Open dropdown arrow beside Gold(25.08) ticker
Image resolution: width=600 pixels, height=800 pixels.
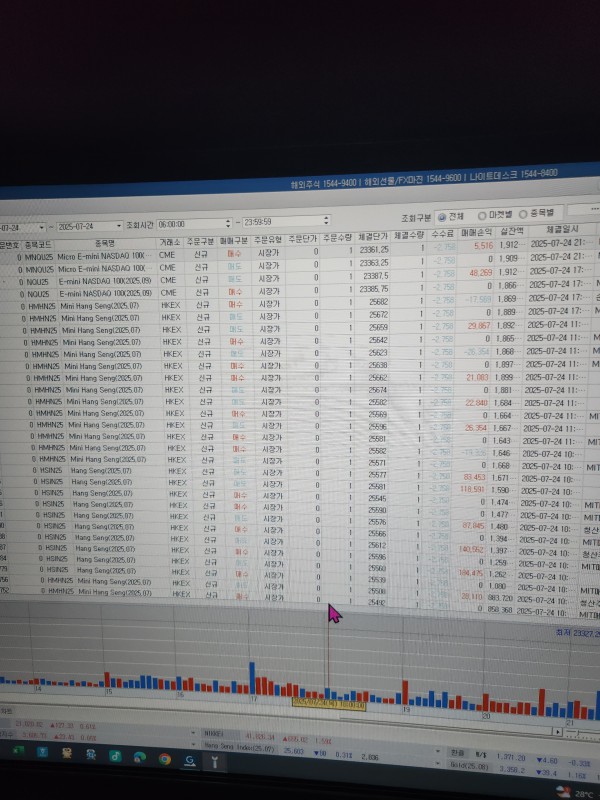tap(438, 764)
